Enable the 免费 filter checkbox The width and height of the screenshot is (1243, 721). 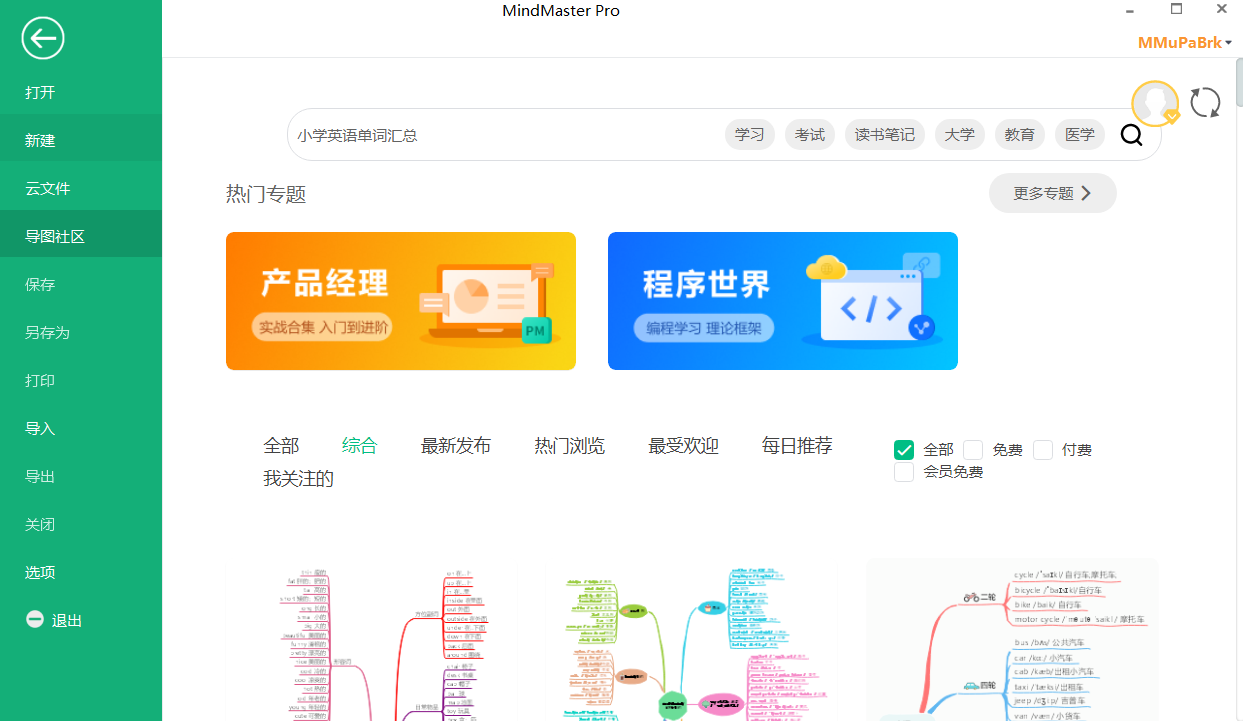coord(973,450)
